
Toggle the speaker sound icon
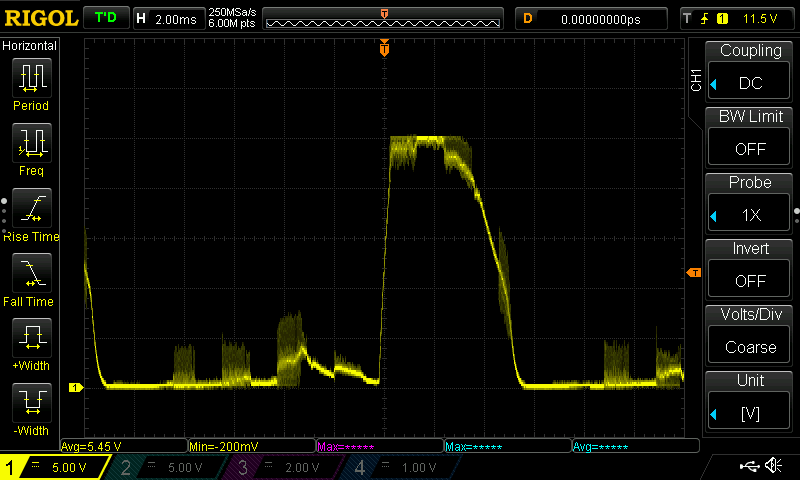pyautogui.click(x=772, y=466)
